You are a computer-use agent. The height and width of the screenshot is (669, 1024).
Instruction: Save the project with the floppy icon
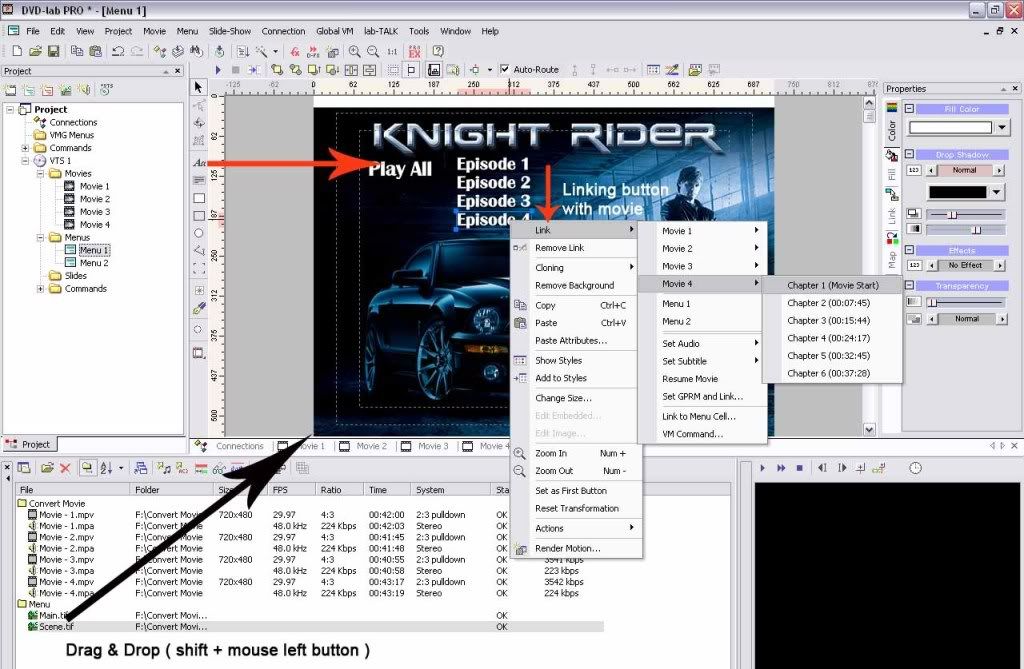coord(54,51)
